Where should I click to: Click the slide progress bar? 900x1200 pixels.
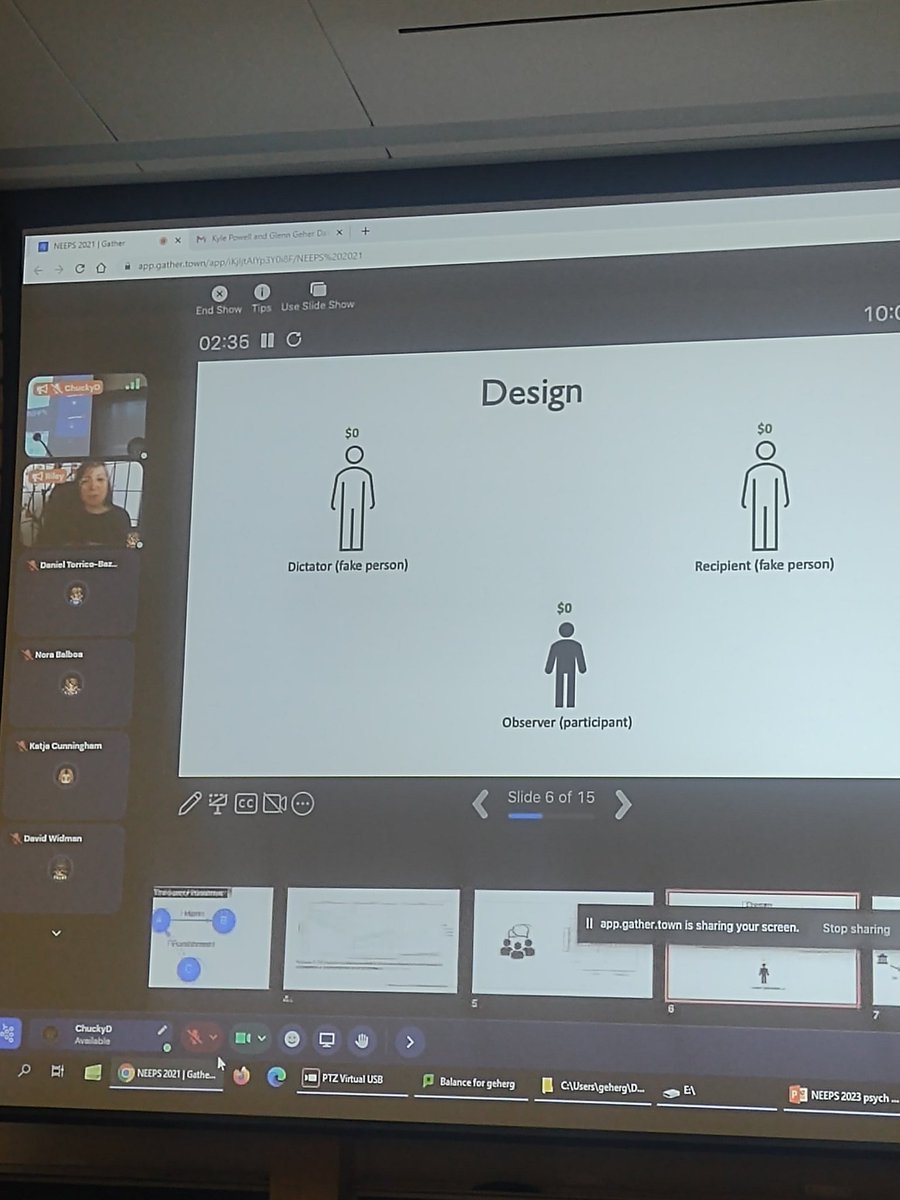point(551,816)
